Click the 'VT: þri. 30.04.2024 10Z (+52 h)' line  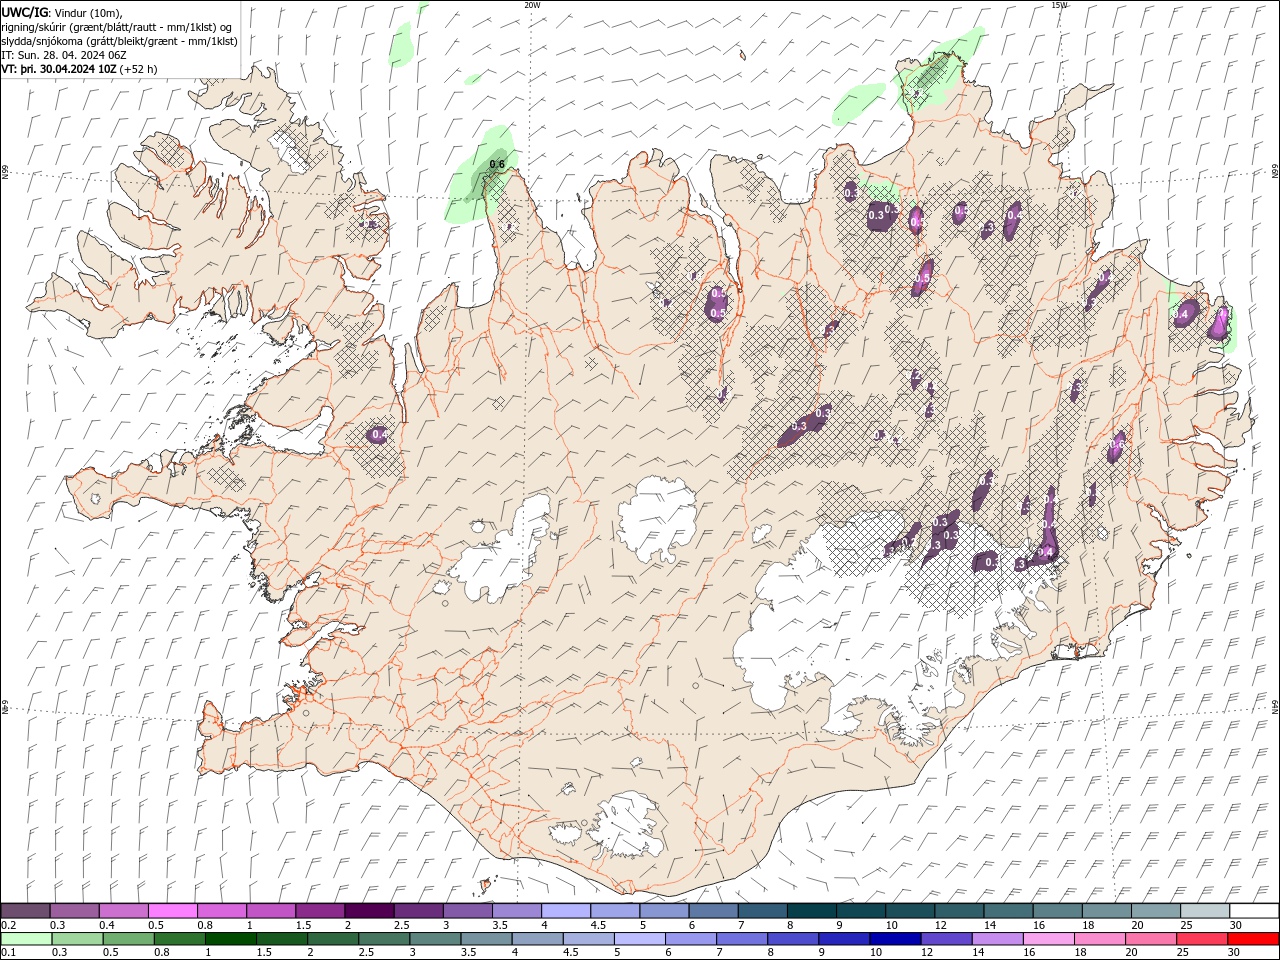pos(80,69)
